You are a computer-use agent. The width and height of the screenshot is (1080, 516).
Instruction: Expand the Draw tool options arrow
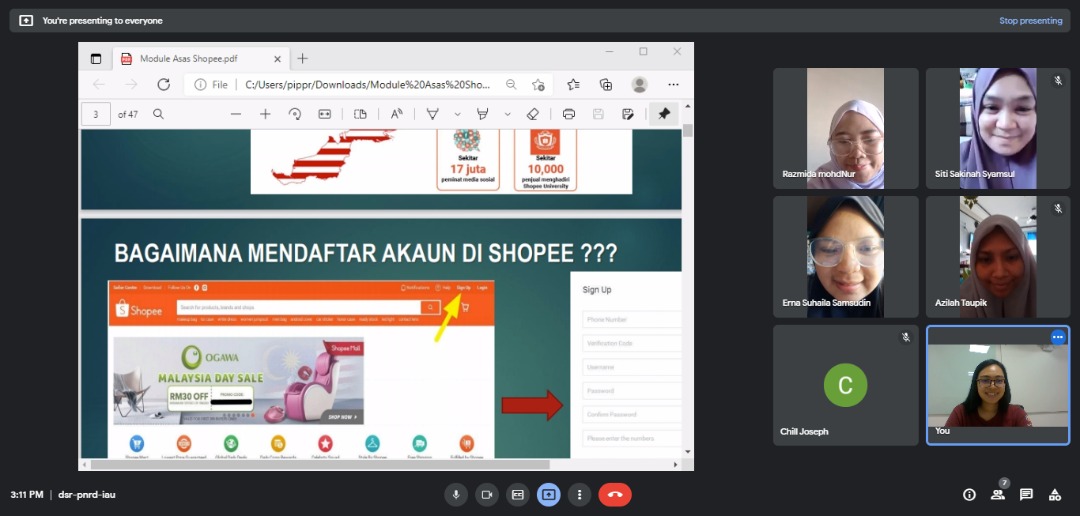pos(457,114)
